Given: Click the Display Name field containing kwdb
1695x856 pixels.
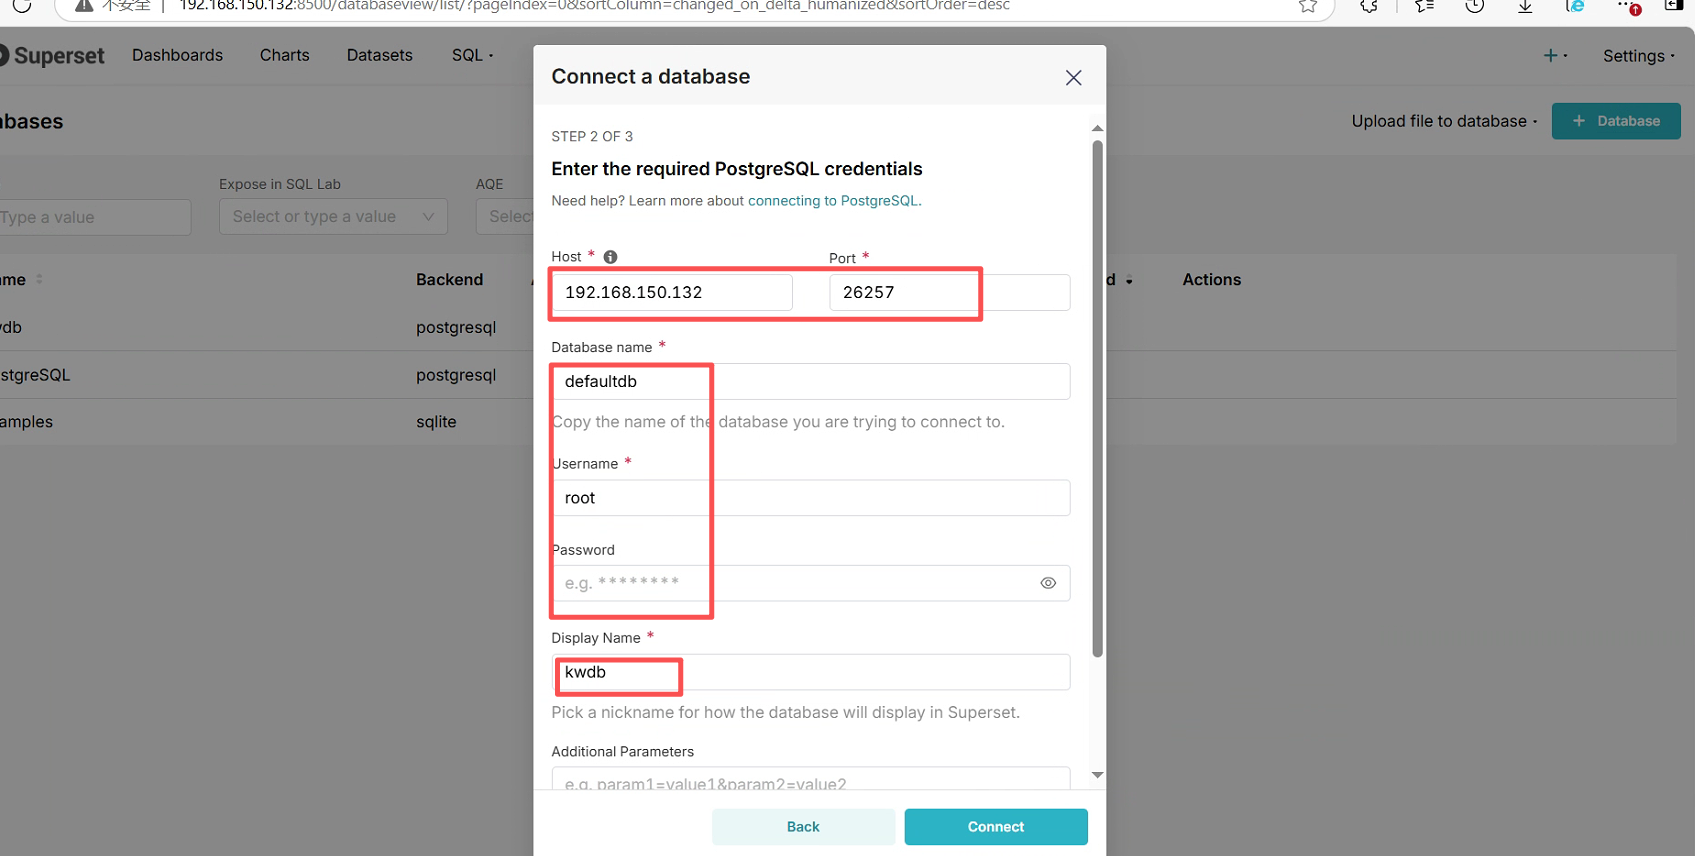Looking at the screenshot, I should click(x=810, y=673).
